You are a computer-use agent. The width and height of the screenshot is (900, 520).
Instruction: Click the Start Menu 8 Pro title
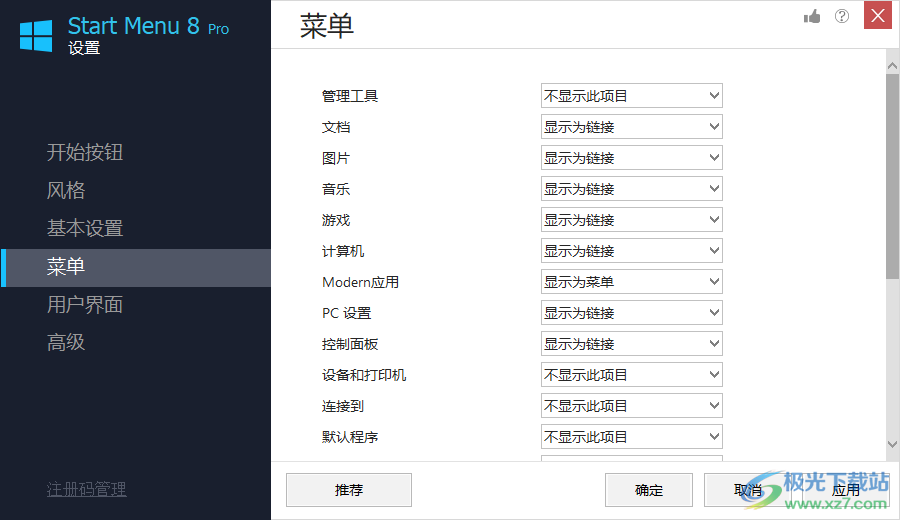(x=148, y=26)
